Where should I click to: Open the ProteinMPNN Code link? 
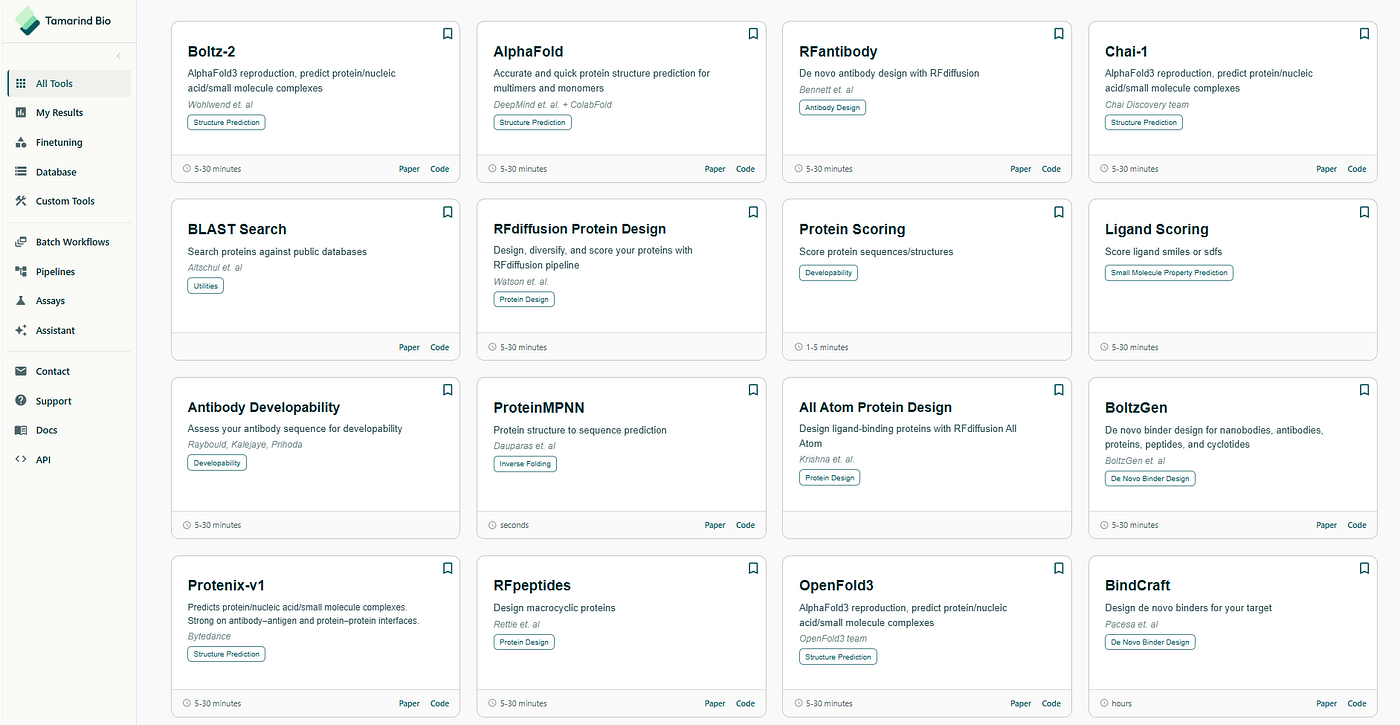coord(746,525)
